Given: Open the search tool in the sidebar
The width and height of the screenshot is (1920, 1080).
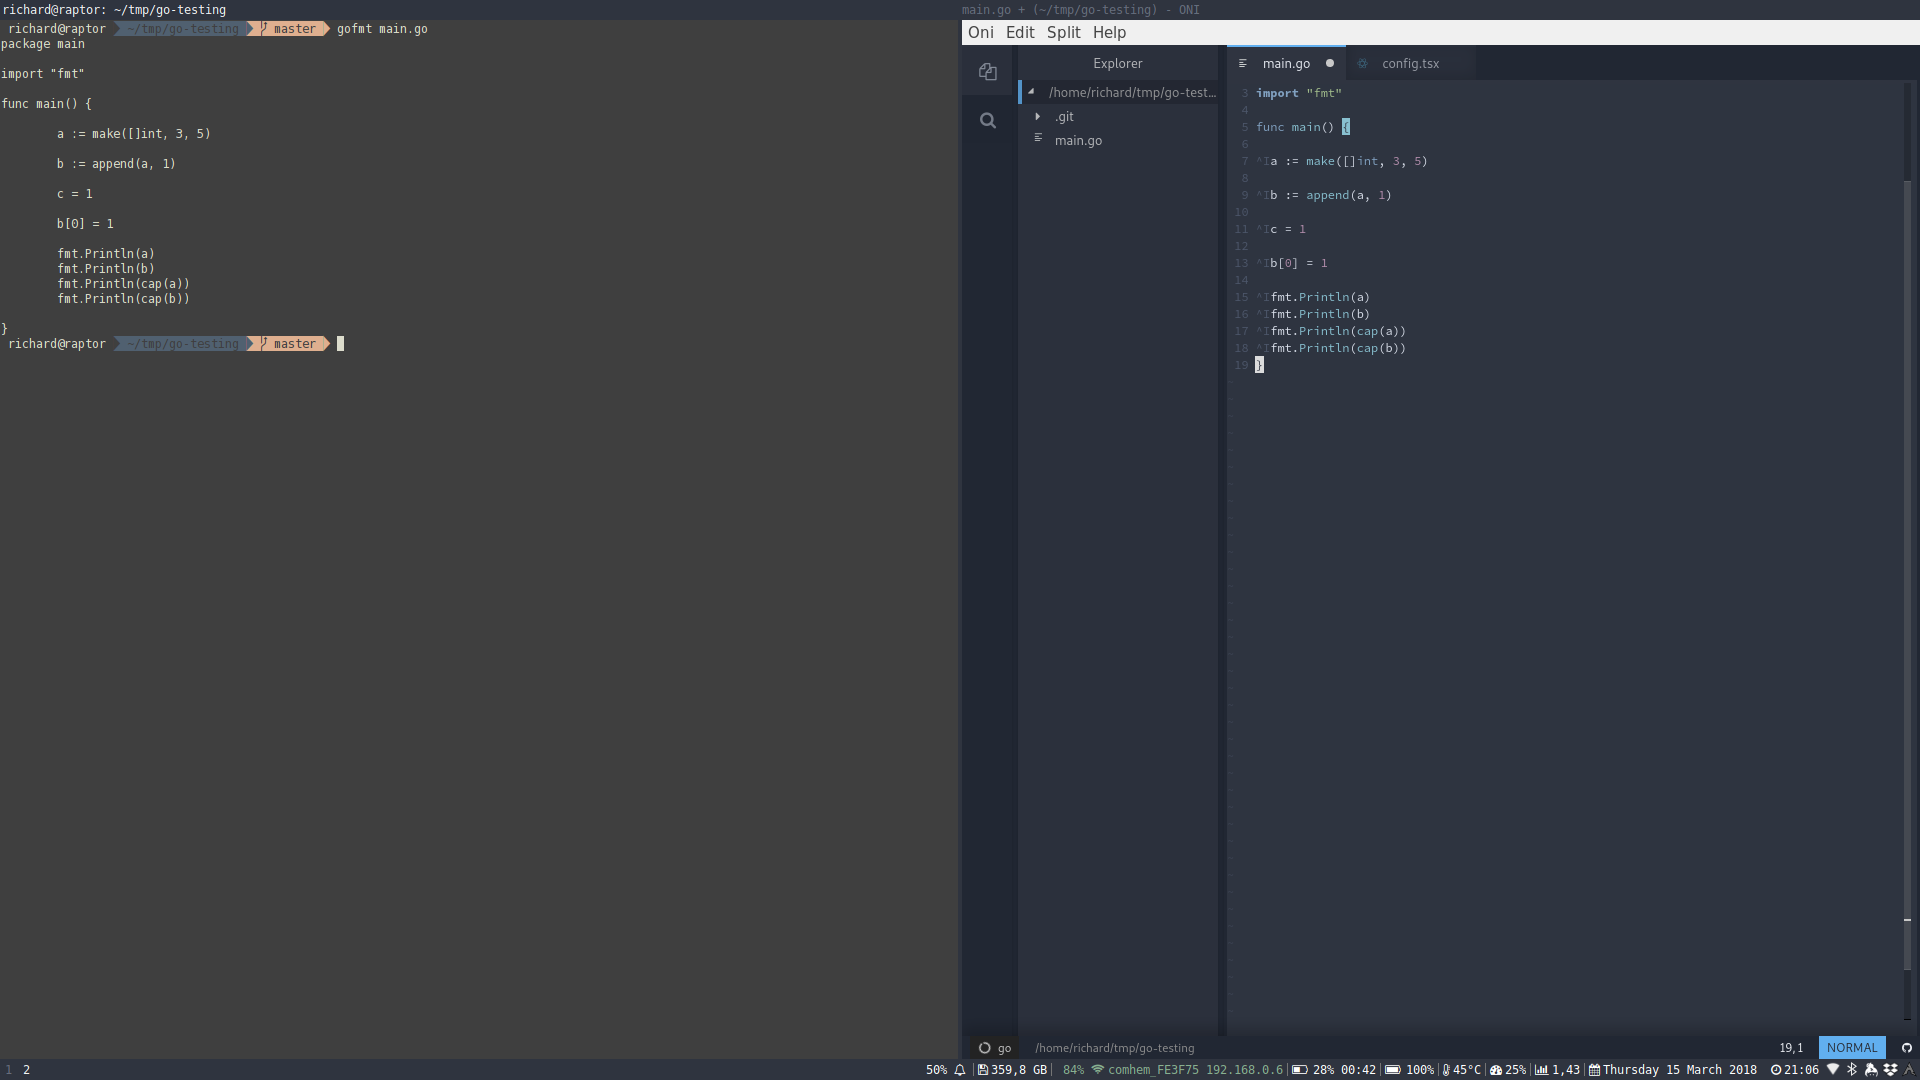Looking at the screenshot, I should [988, 120].
